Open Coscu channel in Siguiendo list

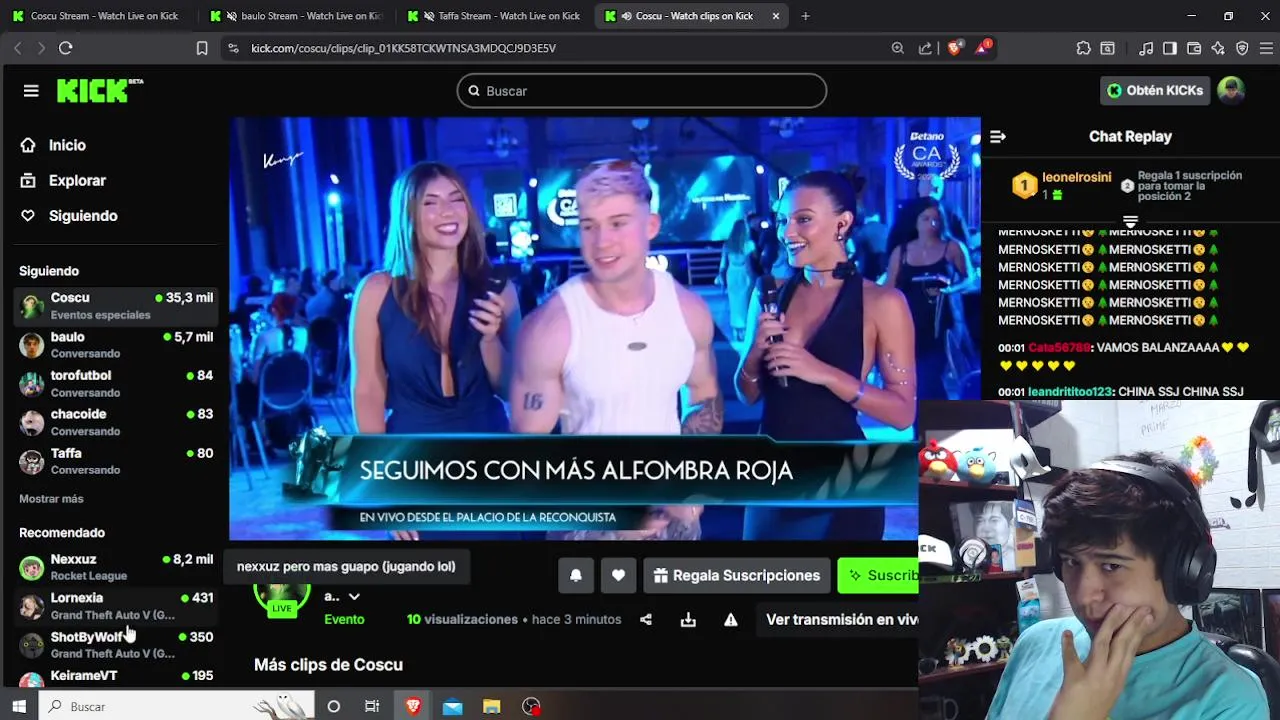pos(117,306)
